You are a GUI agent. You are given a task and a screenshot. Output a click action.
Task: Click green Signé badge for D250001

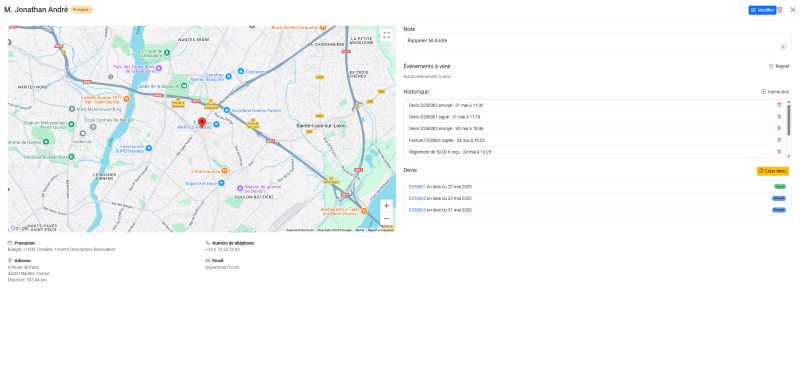(780, 187)
